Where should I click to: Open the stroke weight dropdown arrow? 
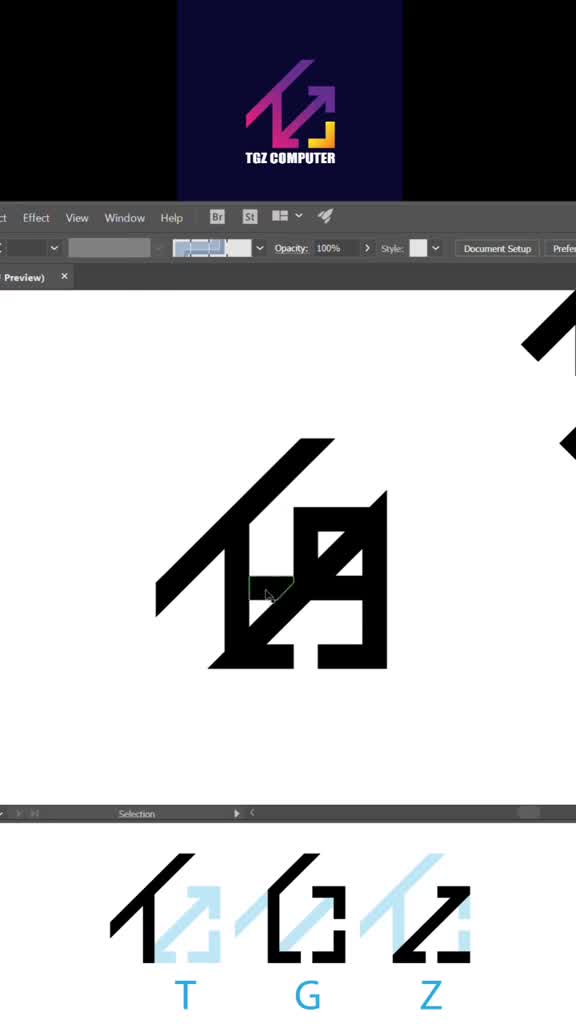(x=54, y=248)
